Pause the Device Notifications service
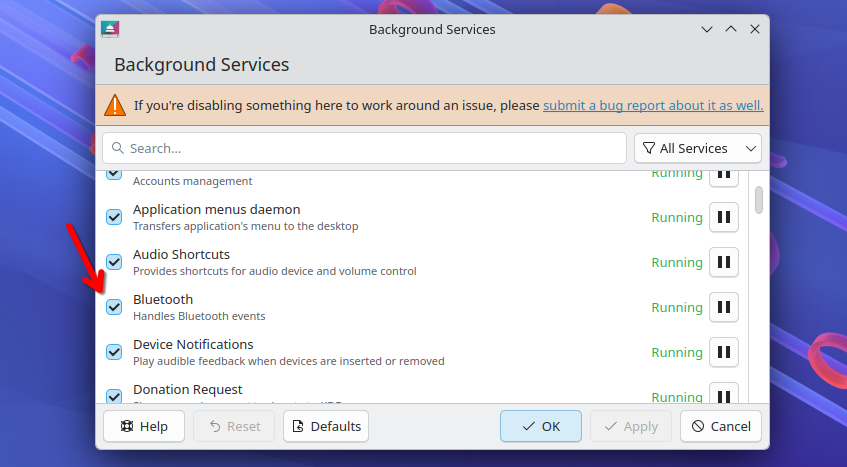Image resolution: width=847 pixels, height=467 pixels. click(724, 352)
